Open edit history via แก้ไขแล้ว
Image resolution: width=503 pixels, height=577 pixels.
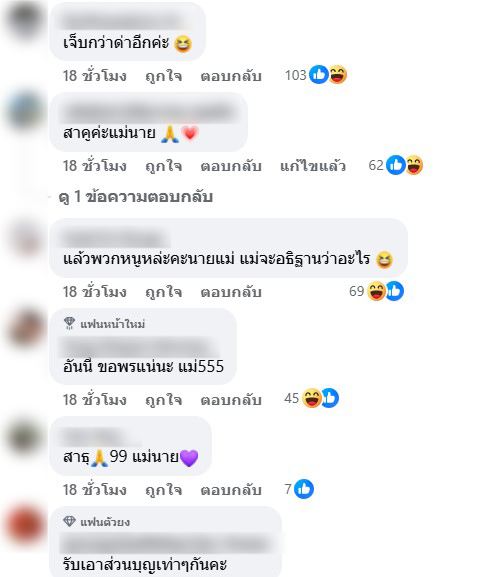(x=313, y=166)
